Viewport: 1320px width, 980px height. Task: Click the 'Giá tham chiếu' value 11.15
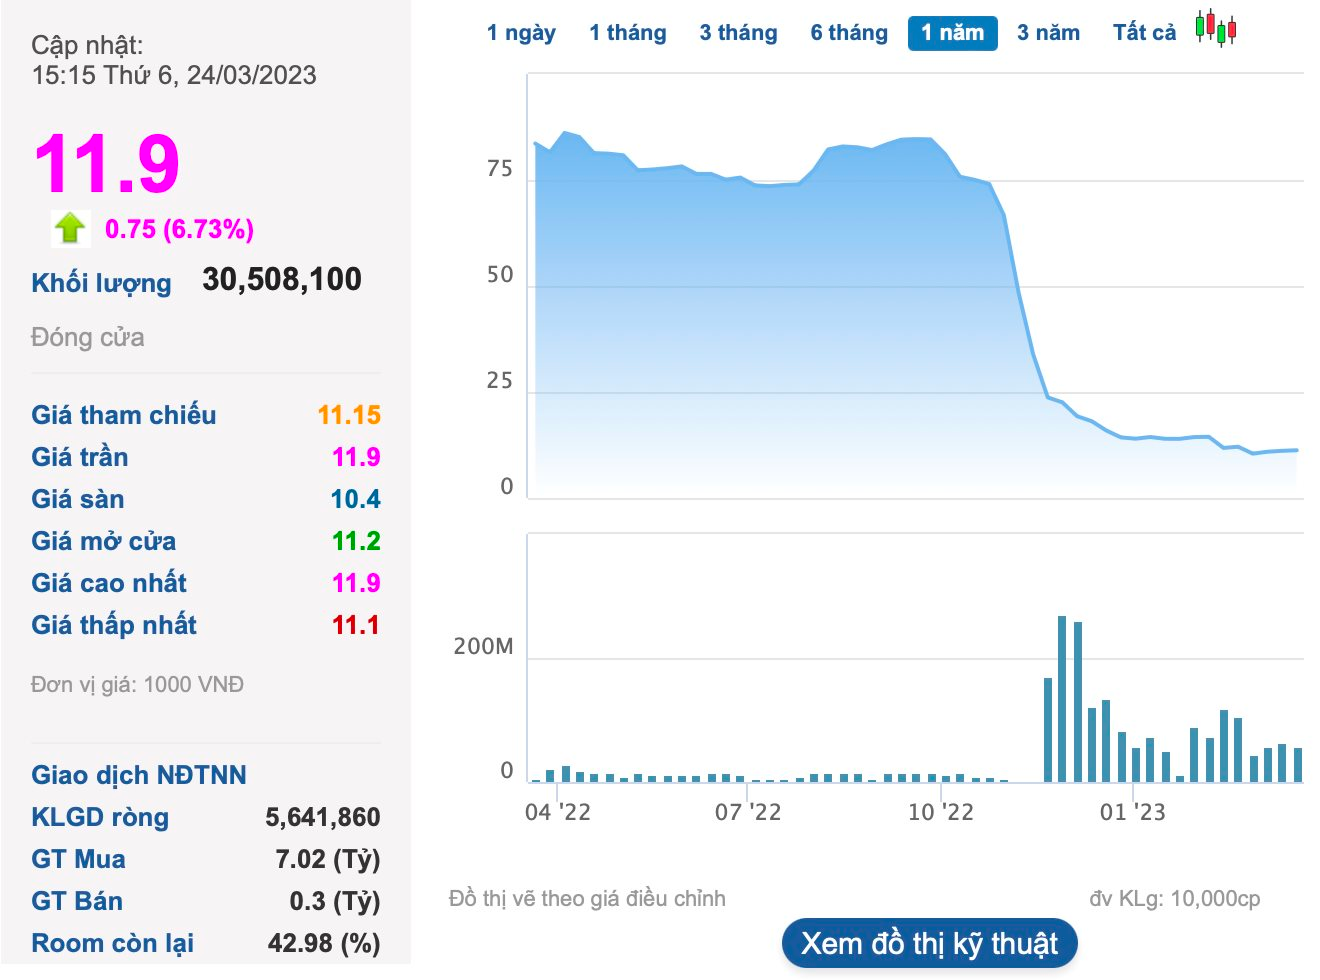click(x=349, y=415)
